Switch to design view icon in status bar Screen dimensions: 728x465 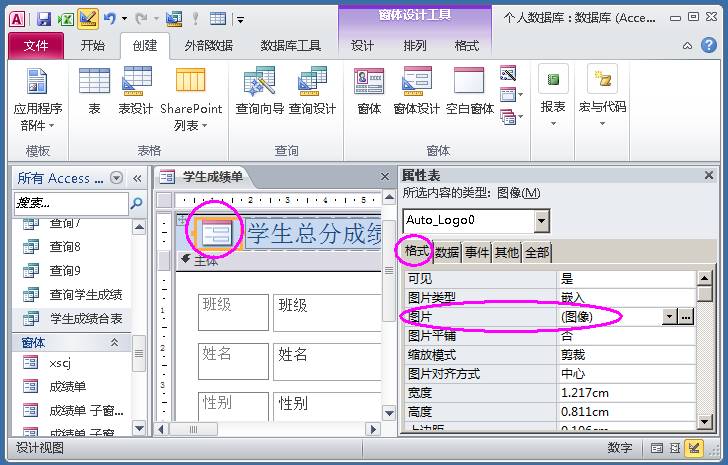694,448
